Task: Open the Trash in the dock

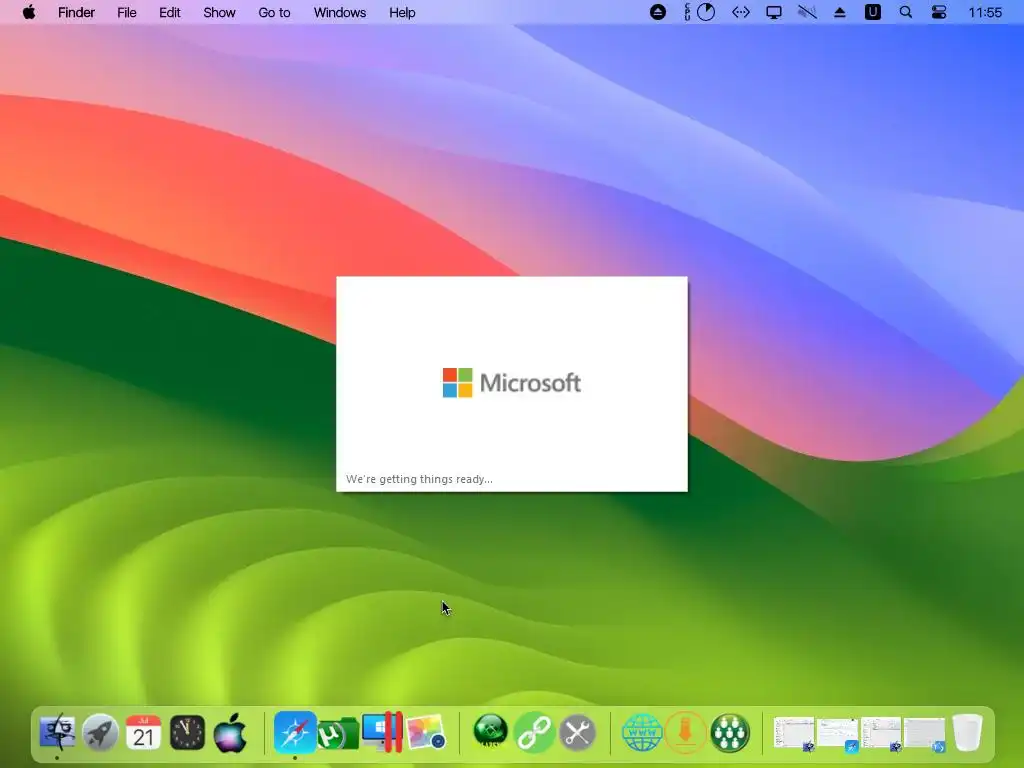Action: pos(967,732)
